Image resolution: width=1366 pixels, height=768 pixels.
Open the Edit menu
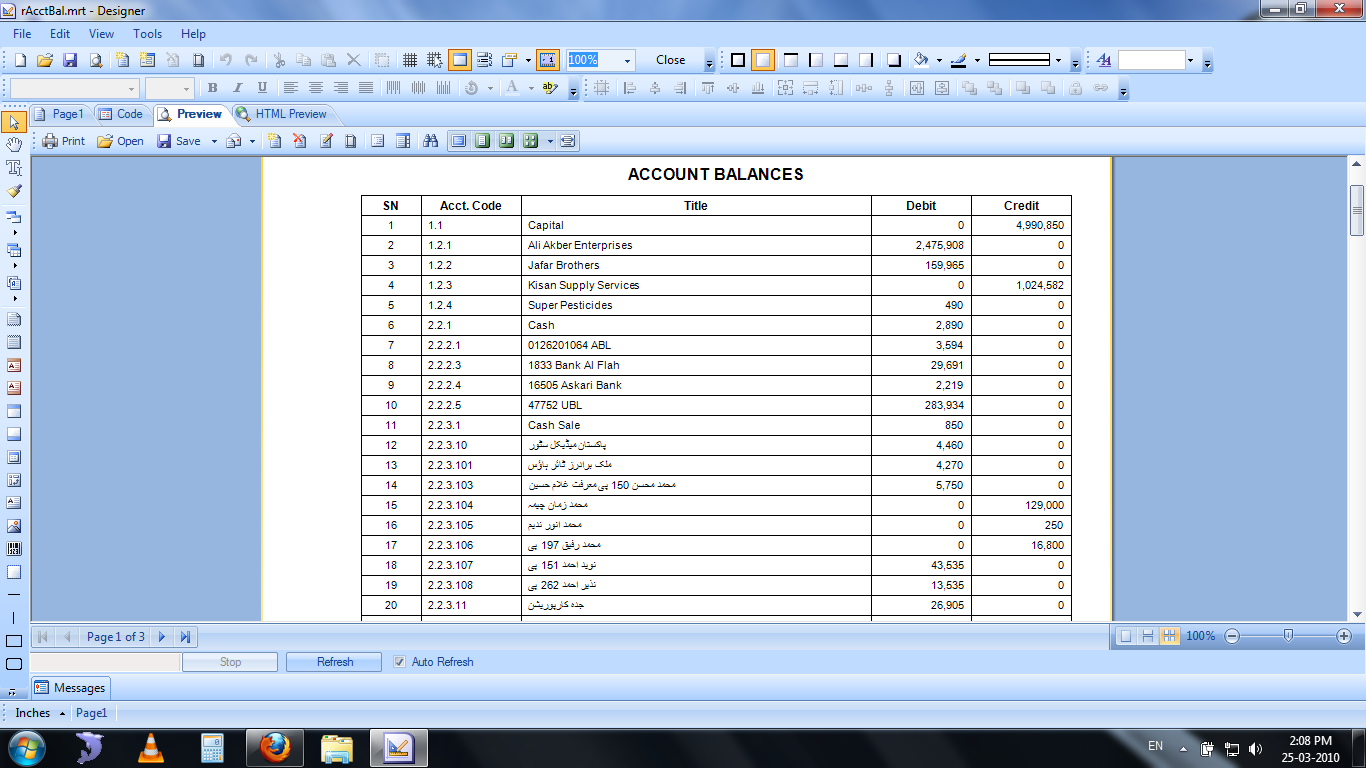[60, 33]
